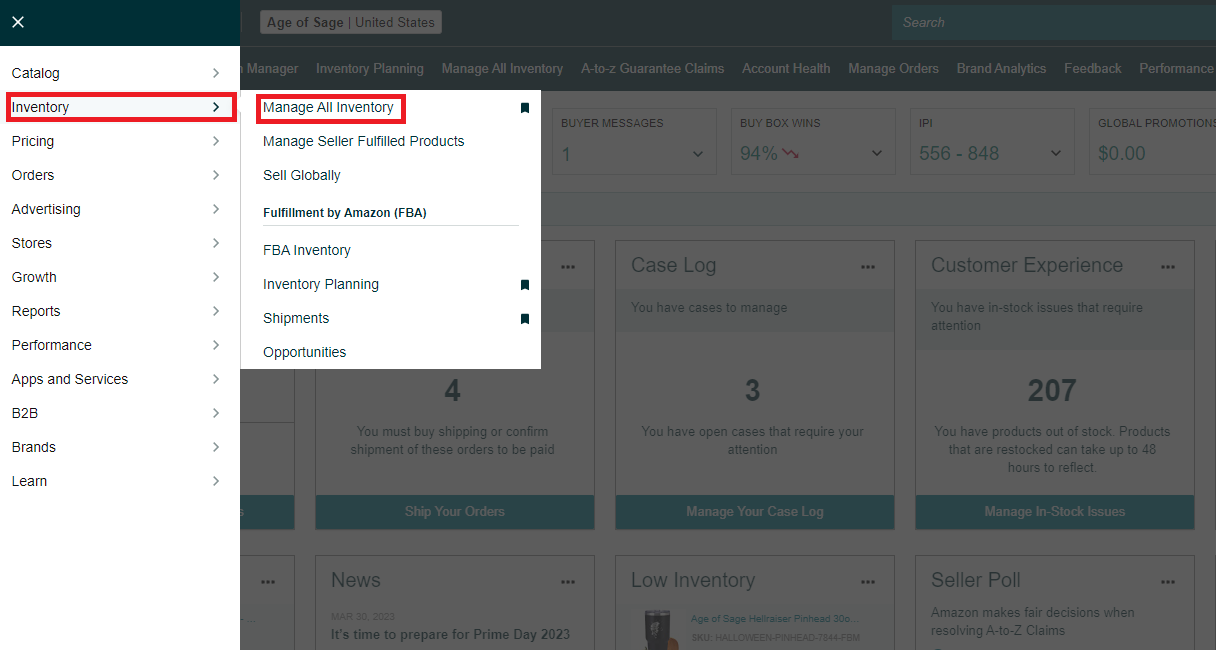Viewport: 1216px width, 650px height.
Task: Expand the Buy Box Wins dropdown
Action: [x=877, y=154]
